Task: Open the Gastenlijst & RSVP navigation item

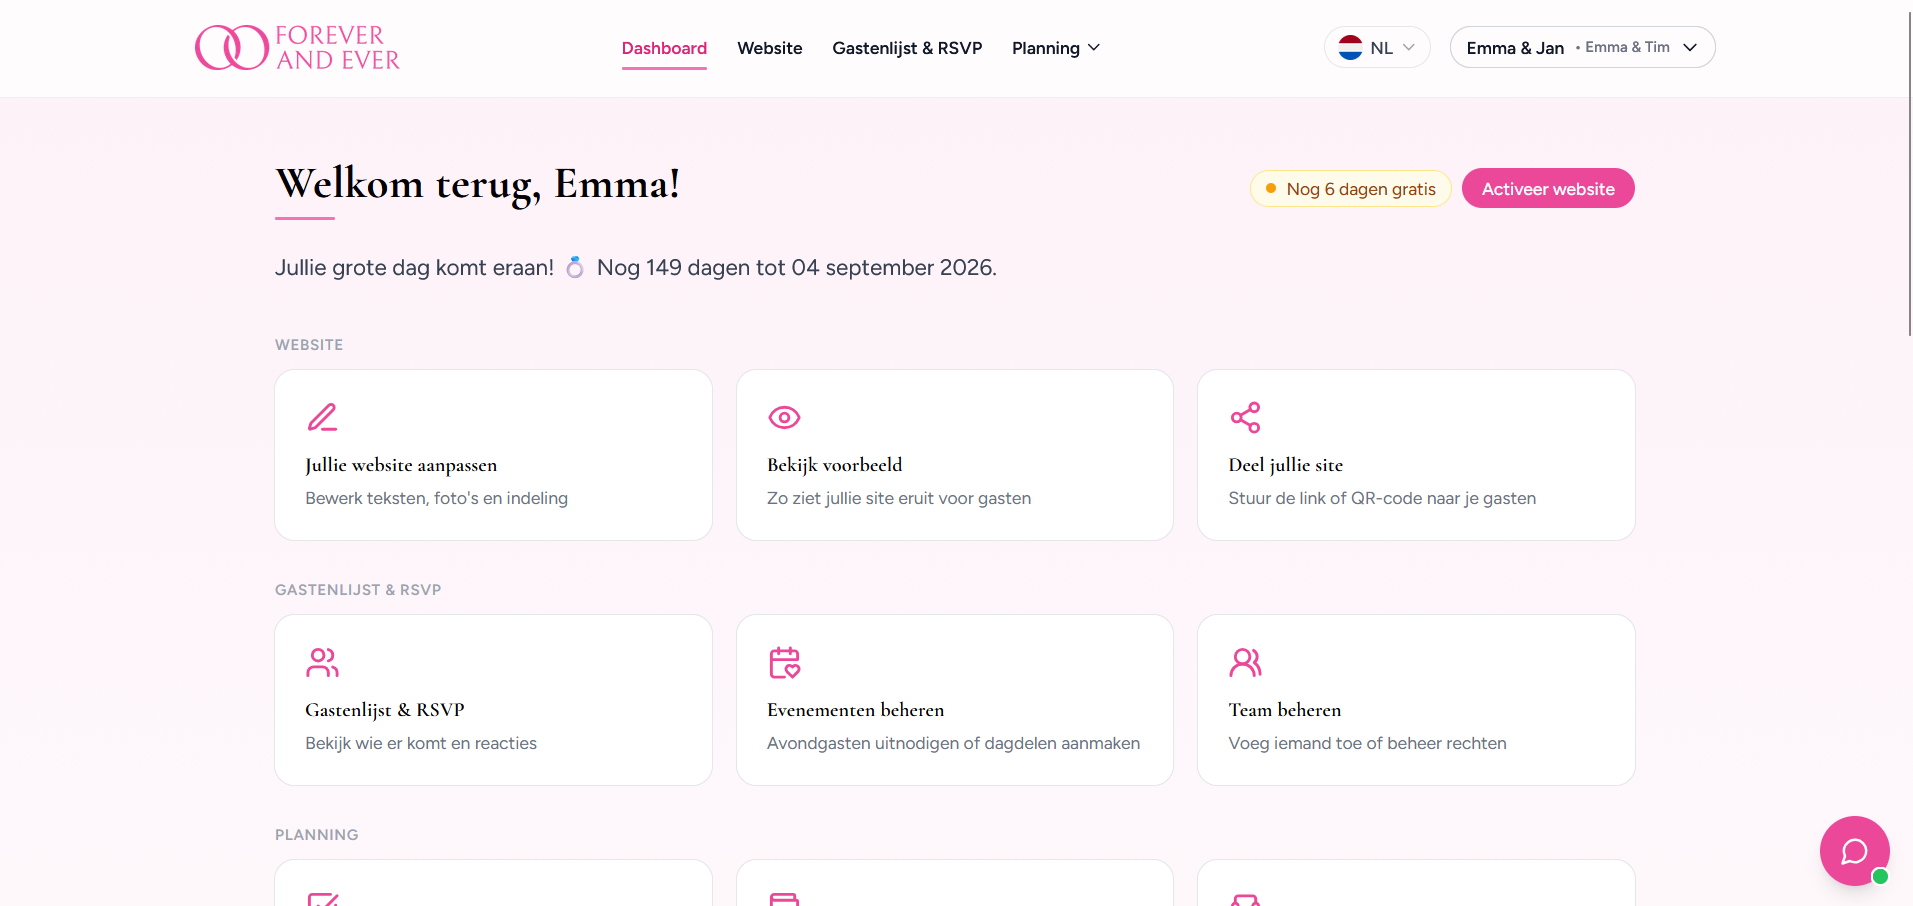Action: [x=906, y=48]
